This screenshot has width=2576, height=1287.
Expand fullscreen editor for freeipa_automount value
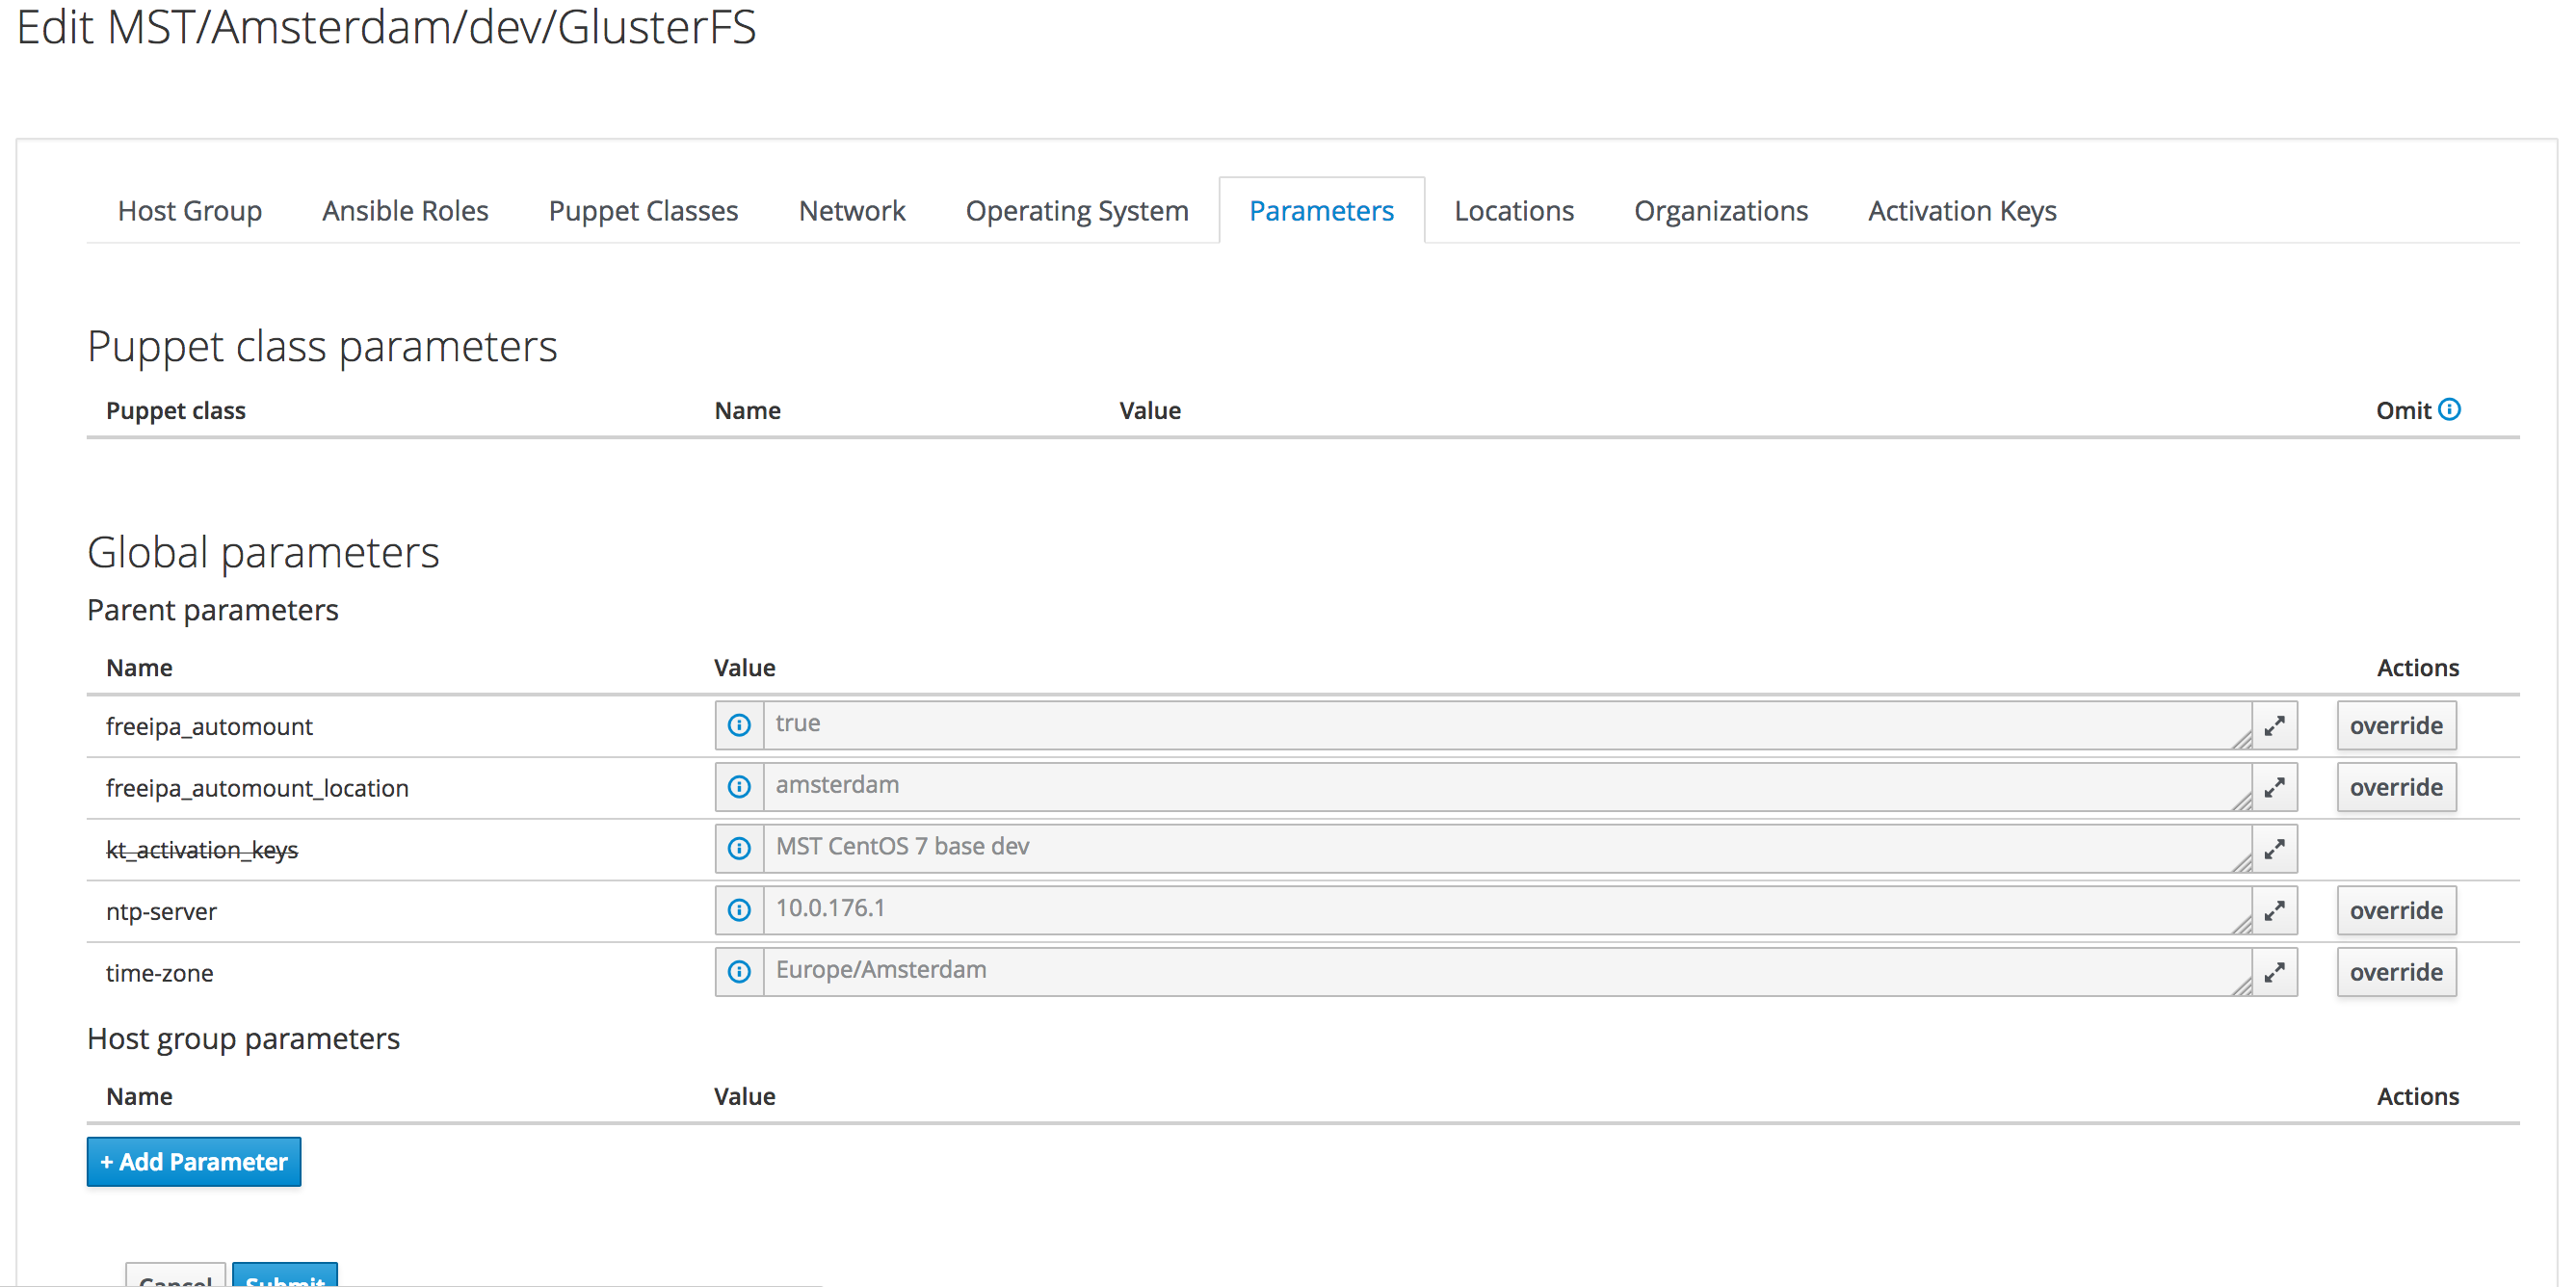[2274, 725]
